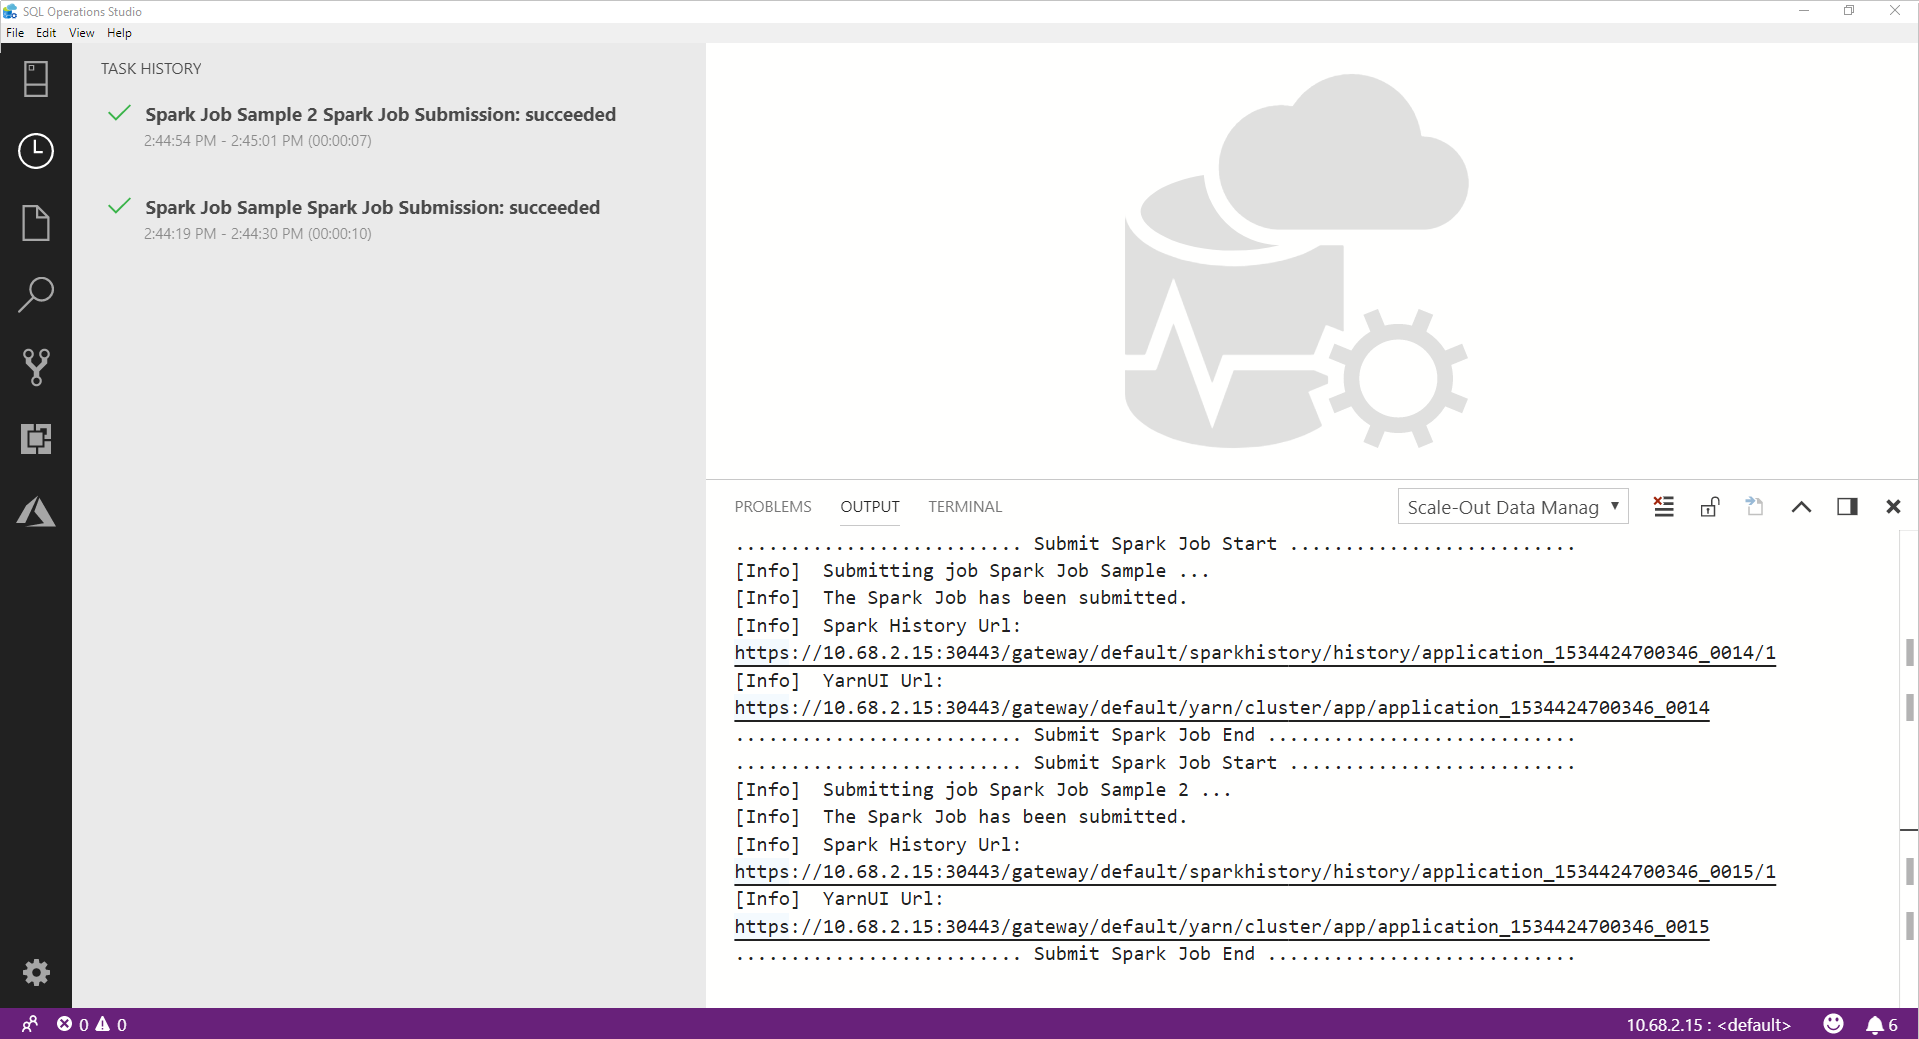Open YarnUI URL ending in application_1534424700346_0015
1919x1039 pixels.
point(1222,927)
